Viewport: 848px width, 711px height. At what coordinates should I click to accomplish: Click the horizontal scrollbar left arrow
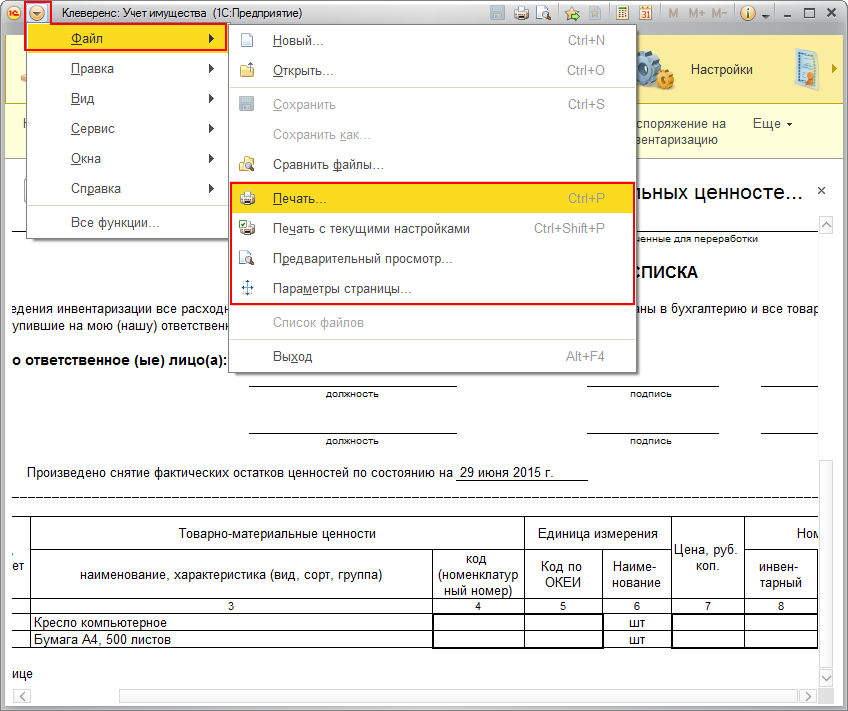pos(22,696)
